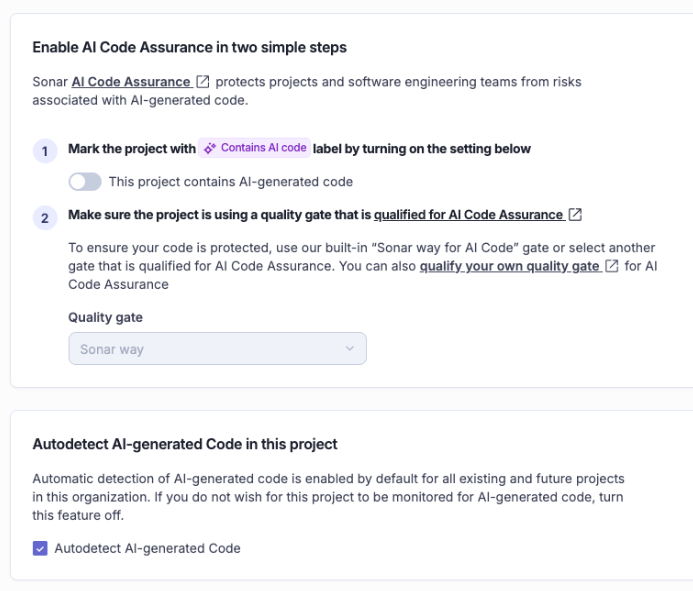
Task: Follow the 'qualify your own quality gate' link
Action: tap(509, 266)
